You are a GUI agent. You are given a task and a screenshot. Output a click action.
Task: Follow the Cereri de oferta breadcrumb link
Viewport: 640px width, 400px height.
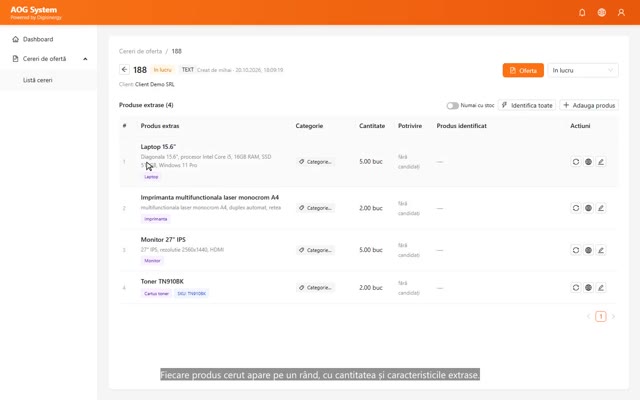pos(140,51)
